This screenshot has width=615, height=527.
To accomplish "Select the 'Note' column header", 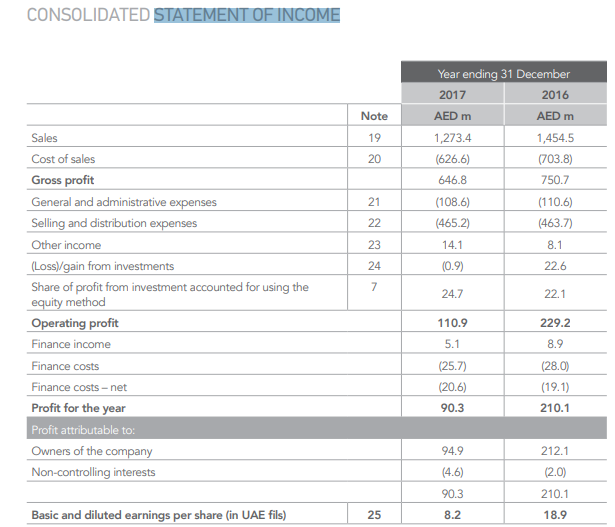I will (x=373, y=117).
